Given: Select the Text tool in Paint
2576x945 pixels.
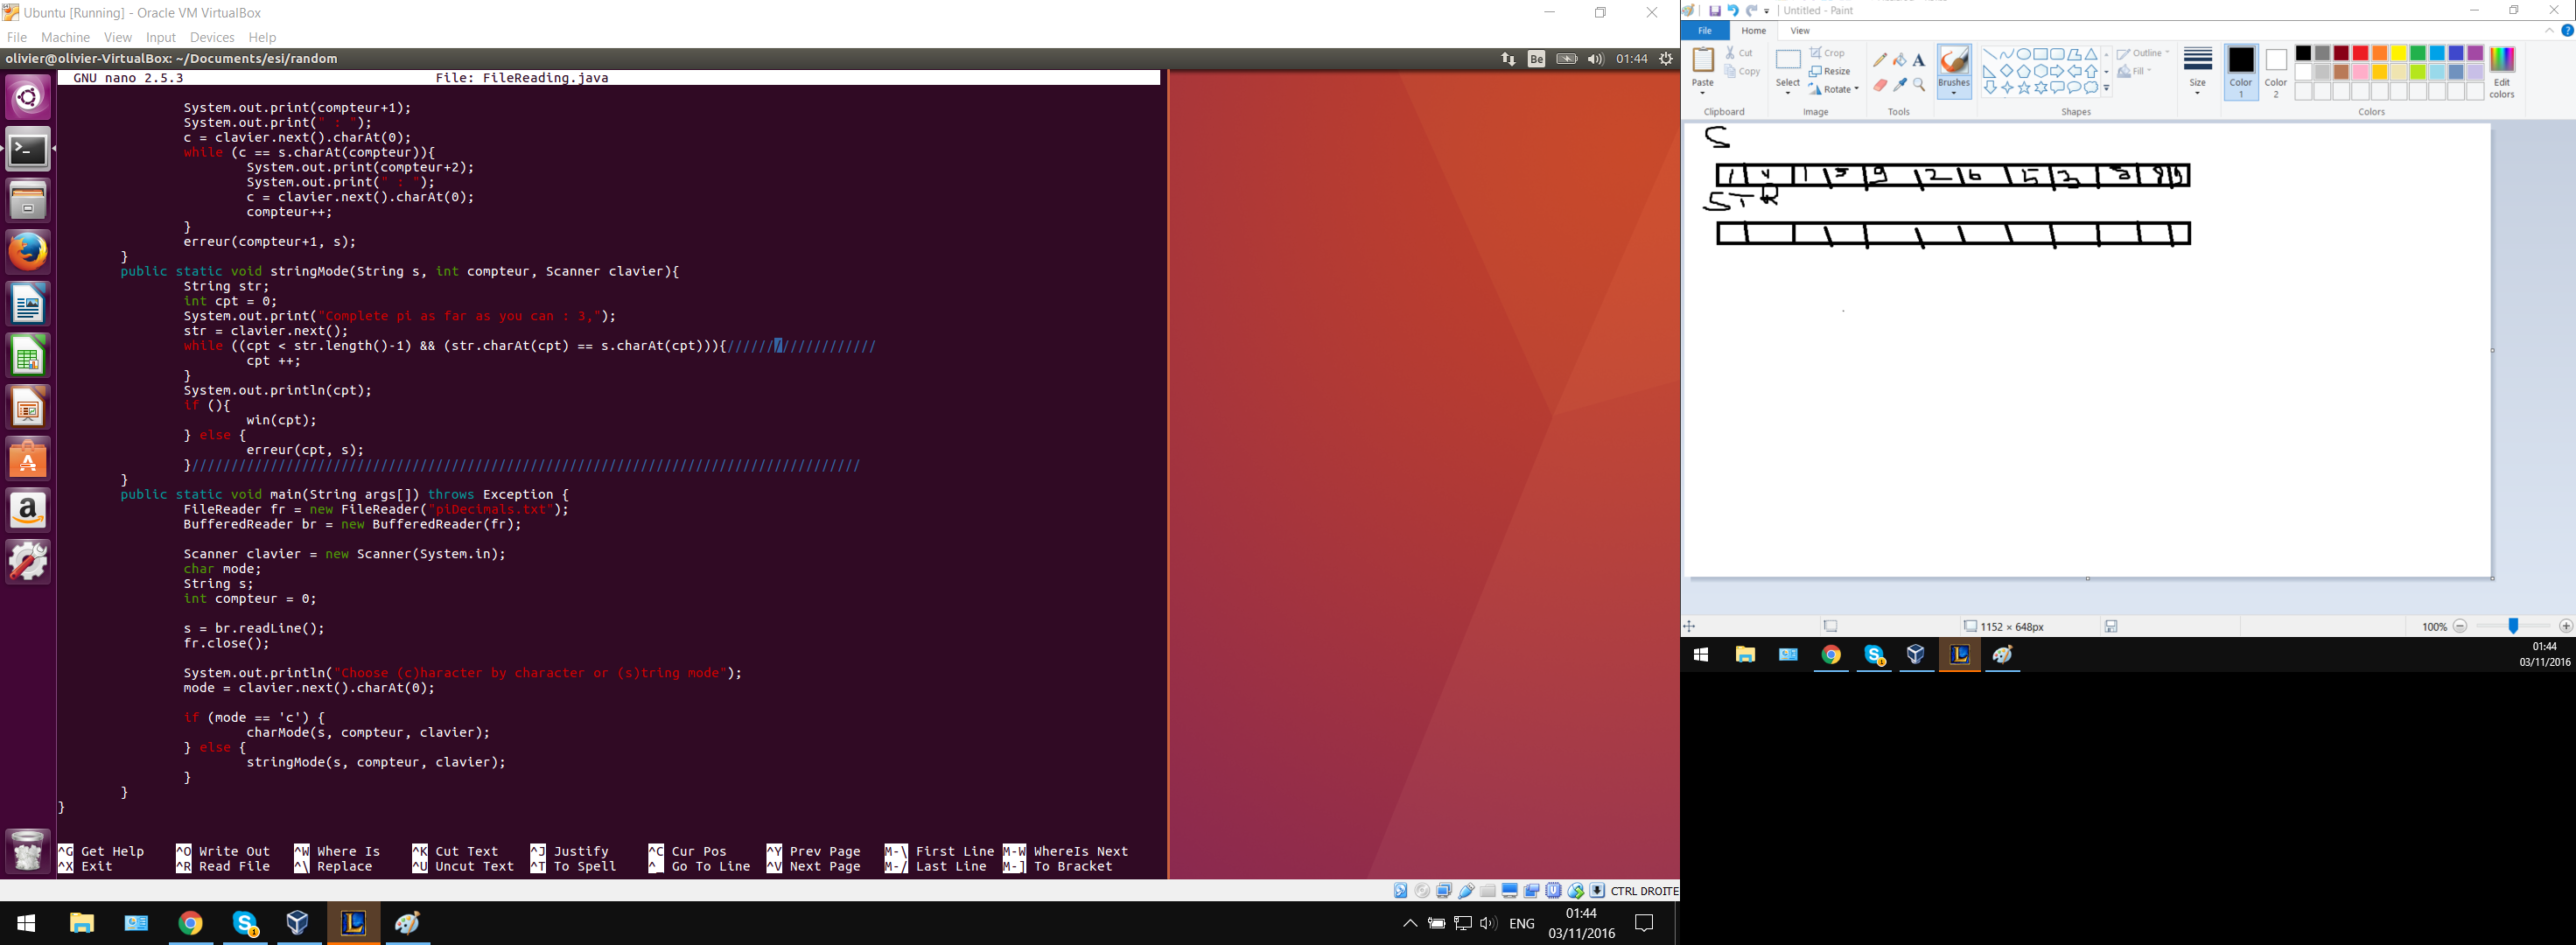Looking at the screenshot, I should 1918,60.
